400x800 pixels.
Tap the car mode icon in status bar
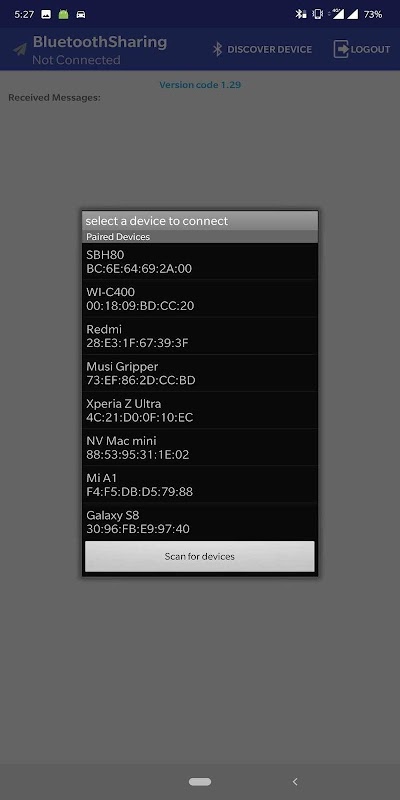click(x=81, y=14)
